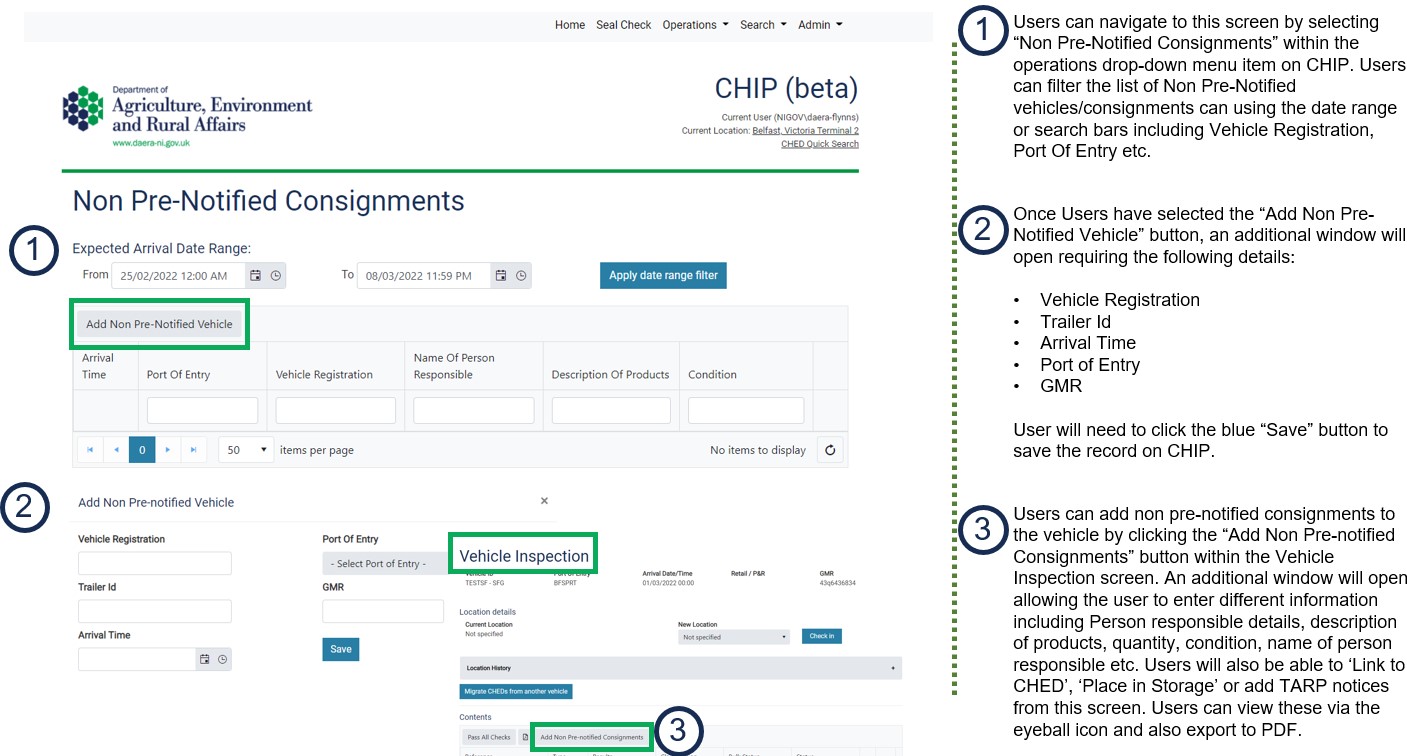Open the Operations menu
Viewport: 1407px width, 756px height.
pyautogui.click(x=695, y=25)
